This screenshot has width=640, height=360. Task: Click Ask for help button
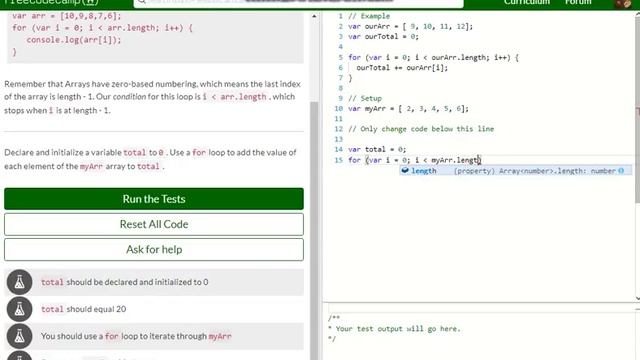(154, 249)
